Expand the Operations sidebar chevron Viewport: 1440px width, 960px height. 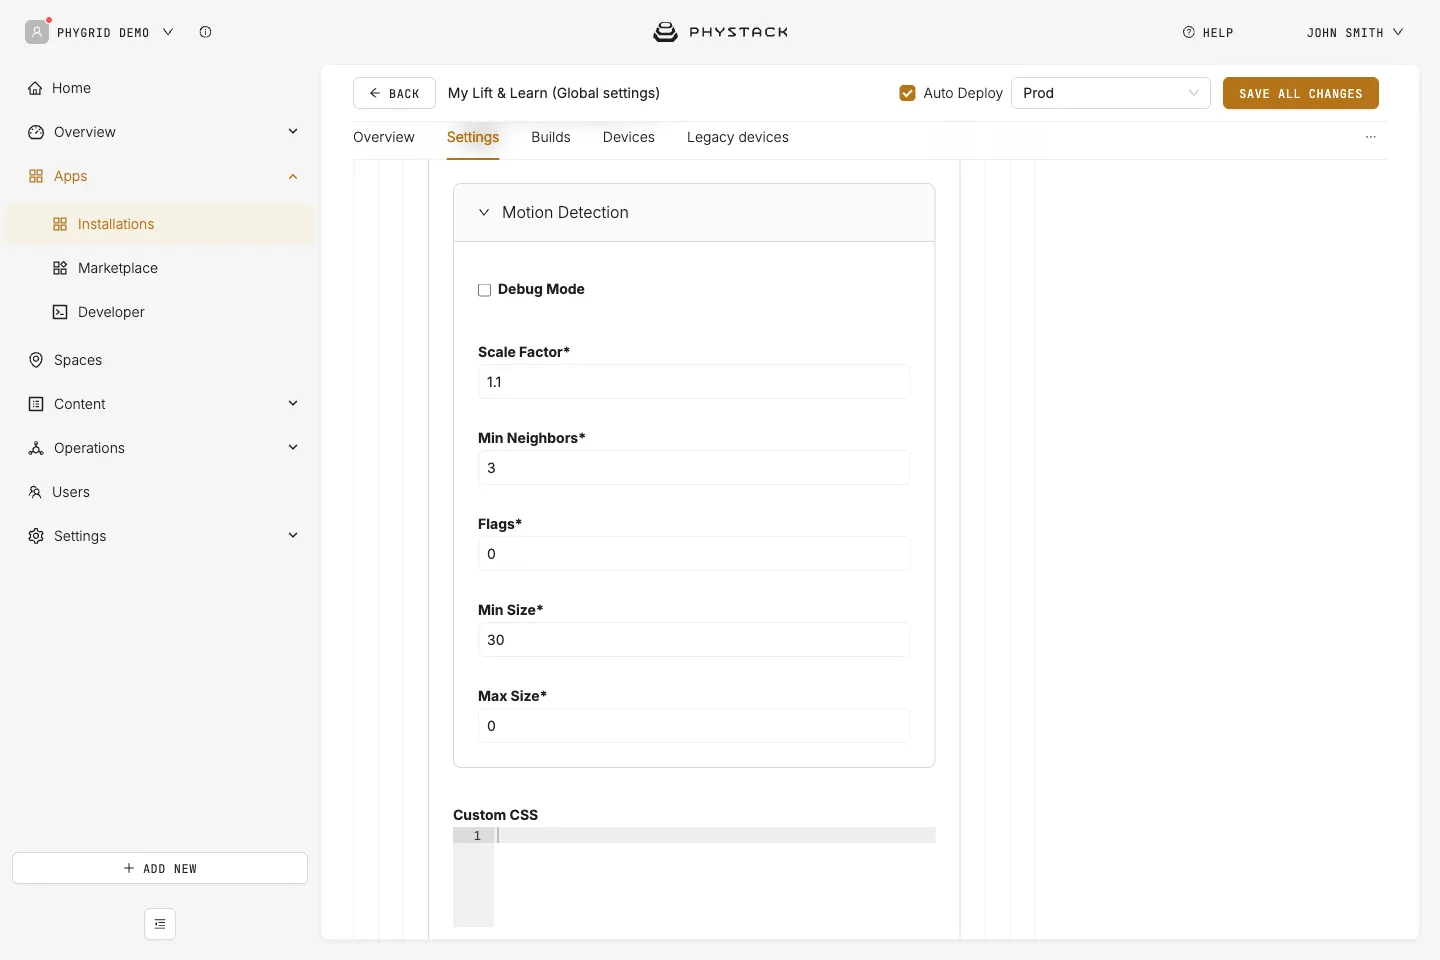(x=293, y=447)
